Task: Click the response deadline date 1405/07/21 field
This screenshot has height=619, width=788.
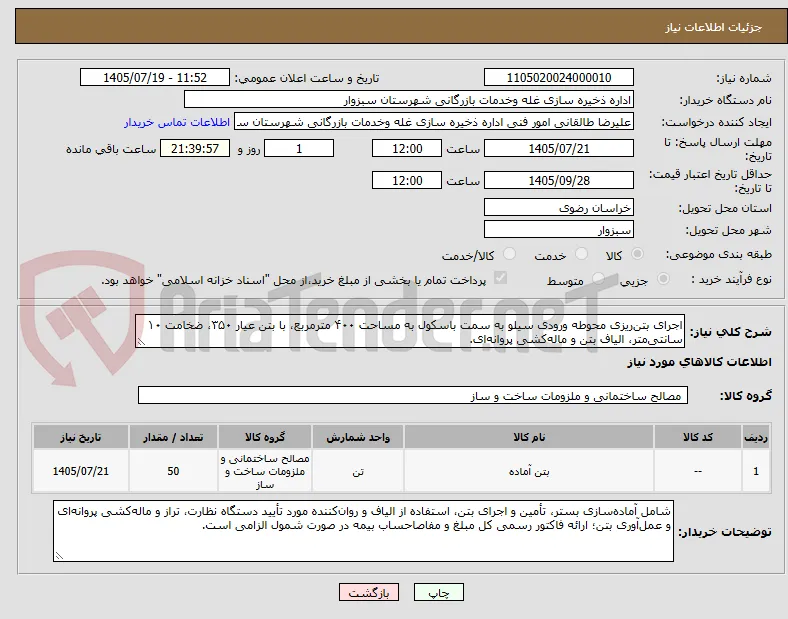Action: tap(558, 149)
